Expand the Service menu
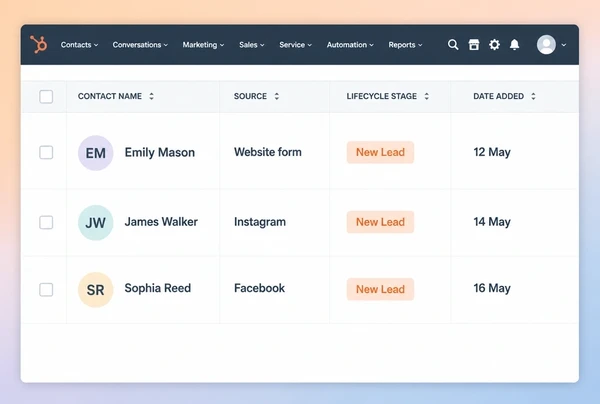The width and height of the screenshot is (600, 404). click(x=295, y=45)
